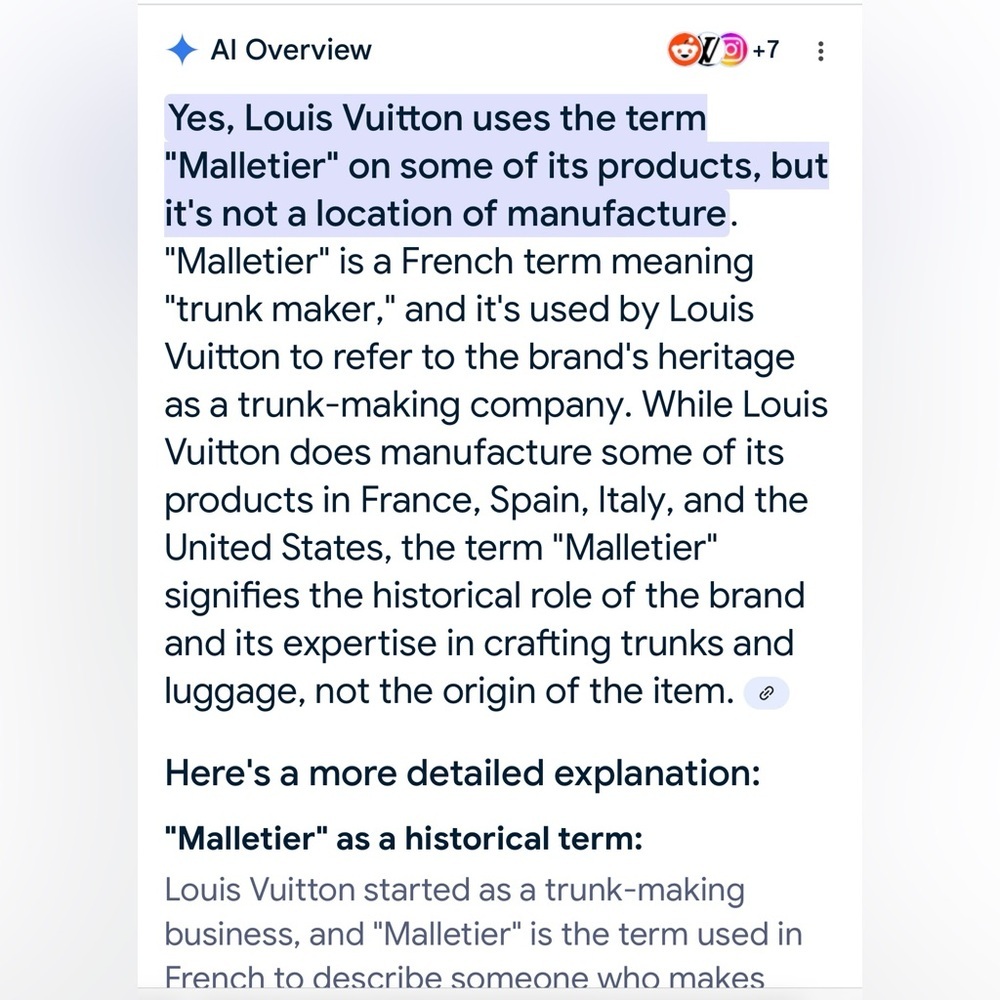Screen dimensions: 1000x1000
Task: Click the '"Malletier" as a historical term:' subheading
Action: tap(403, 839)
